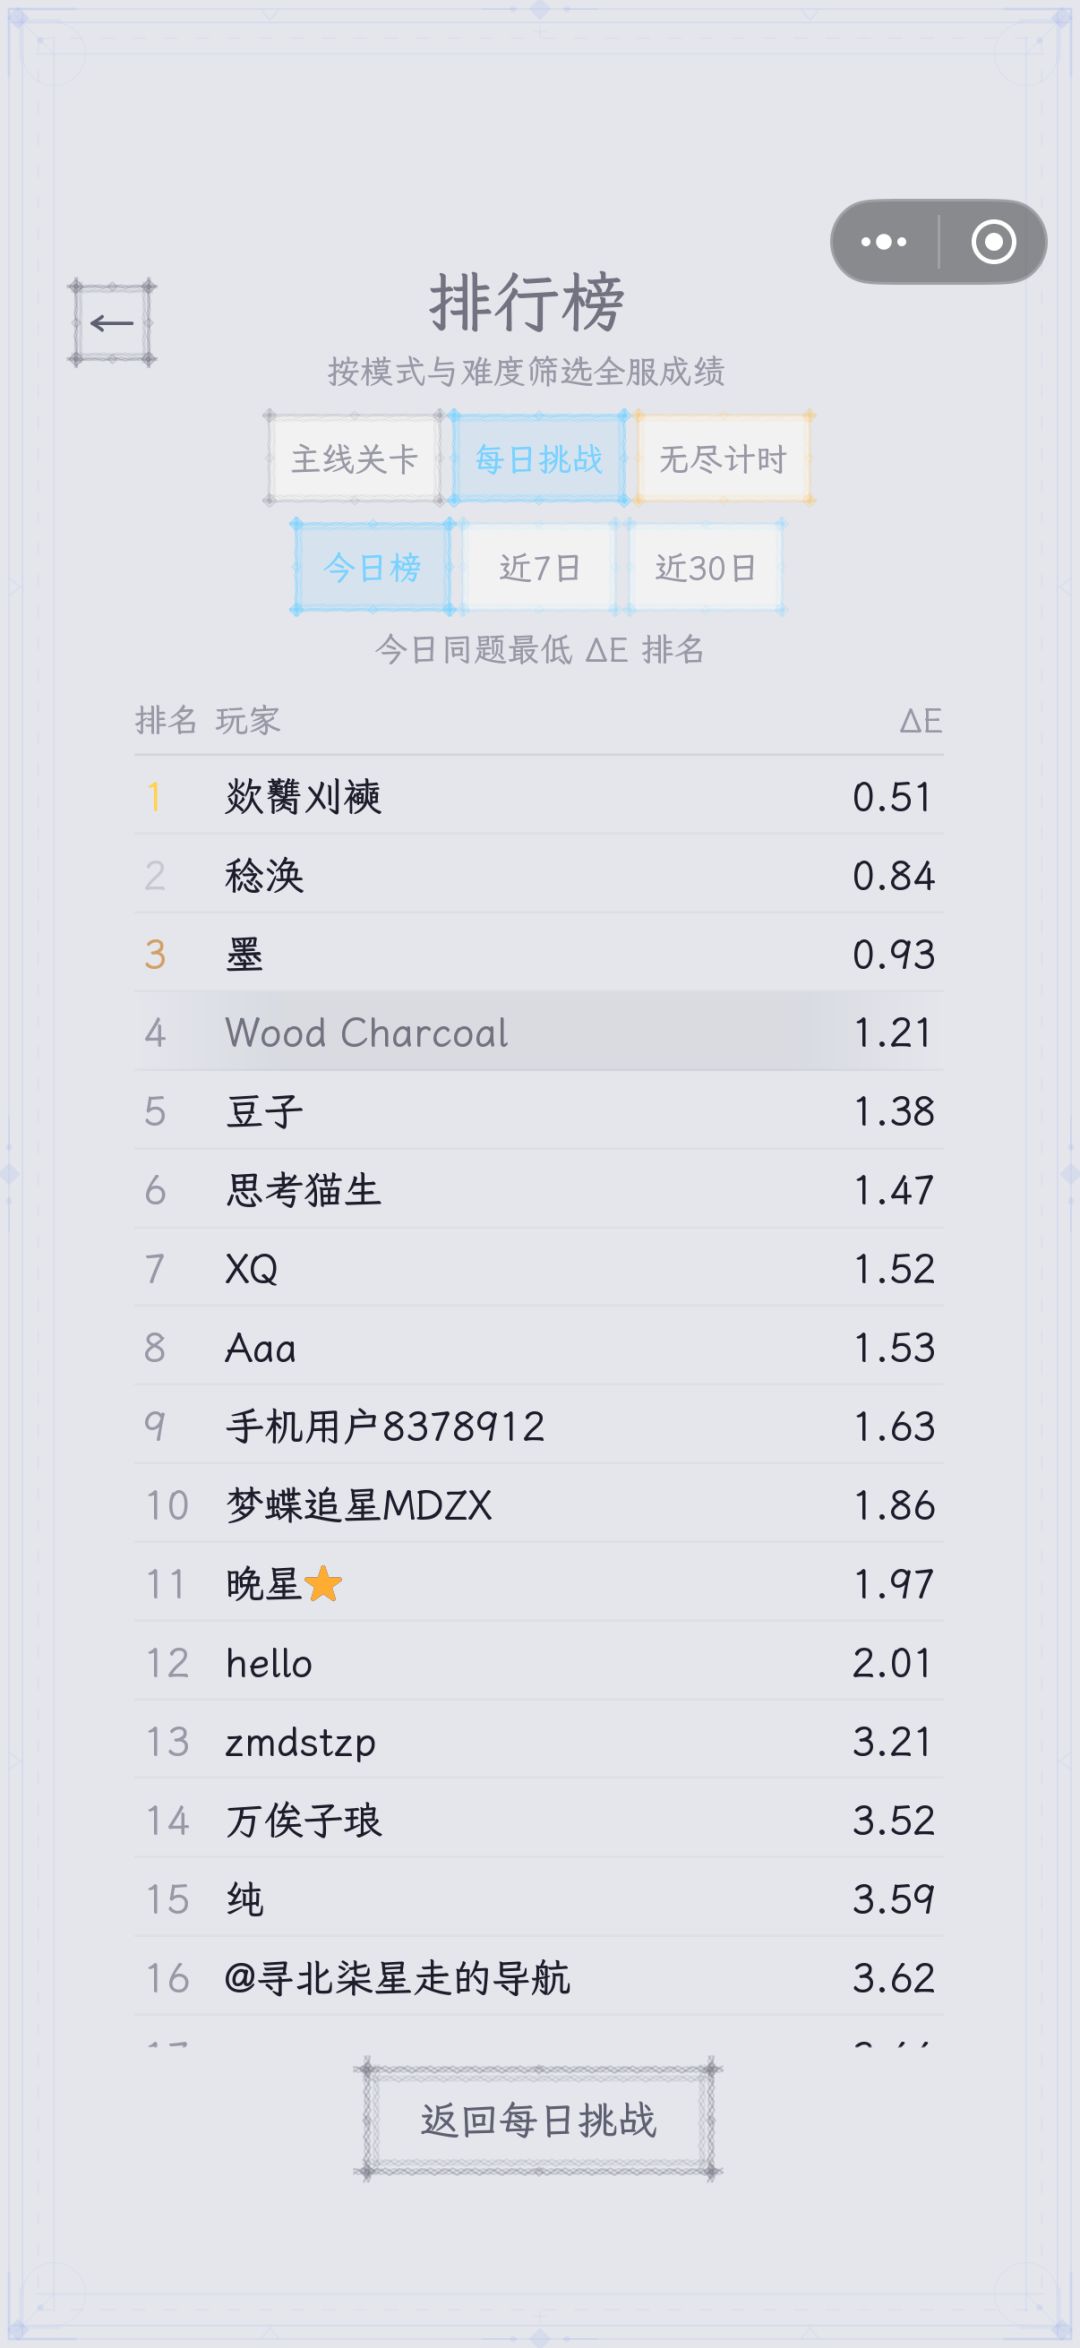This screenshot has width=1080, height=2348.
Task: Close mini program via circle target icon
Action: (x=993, y=242)
